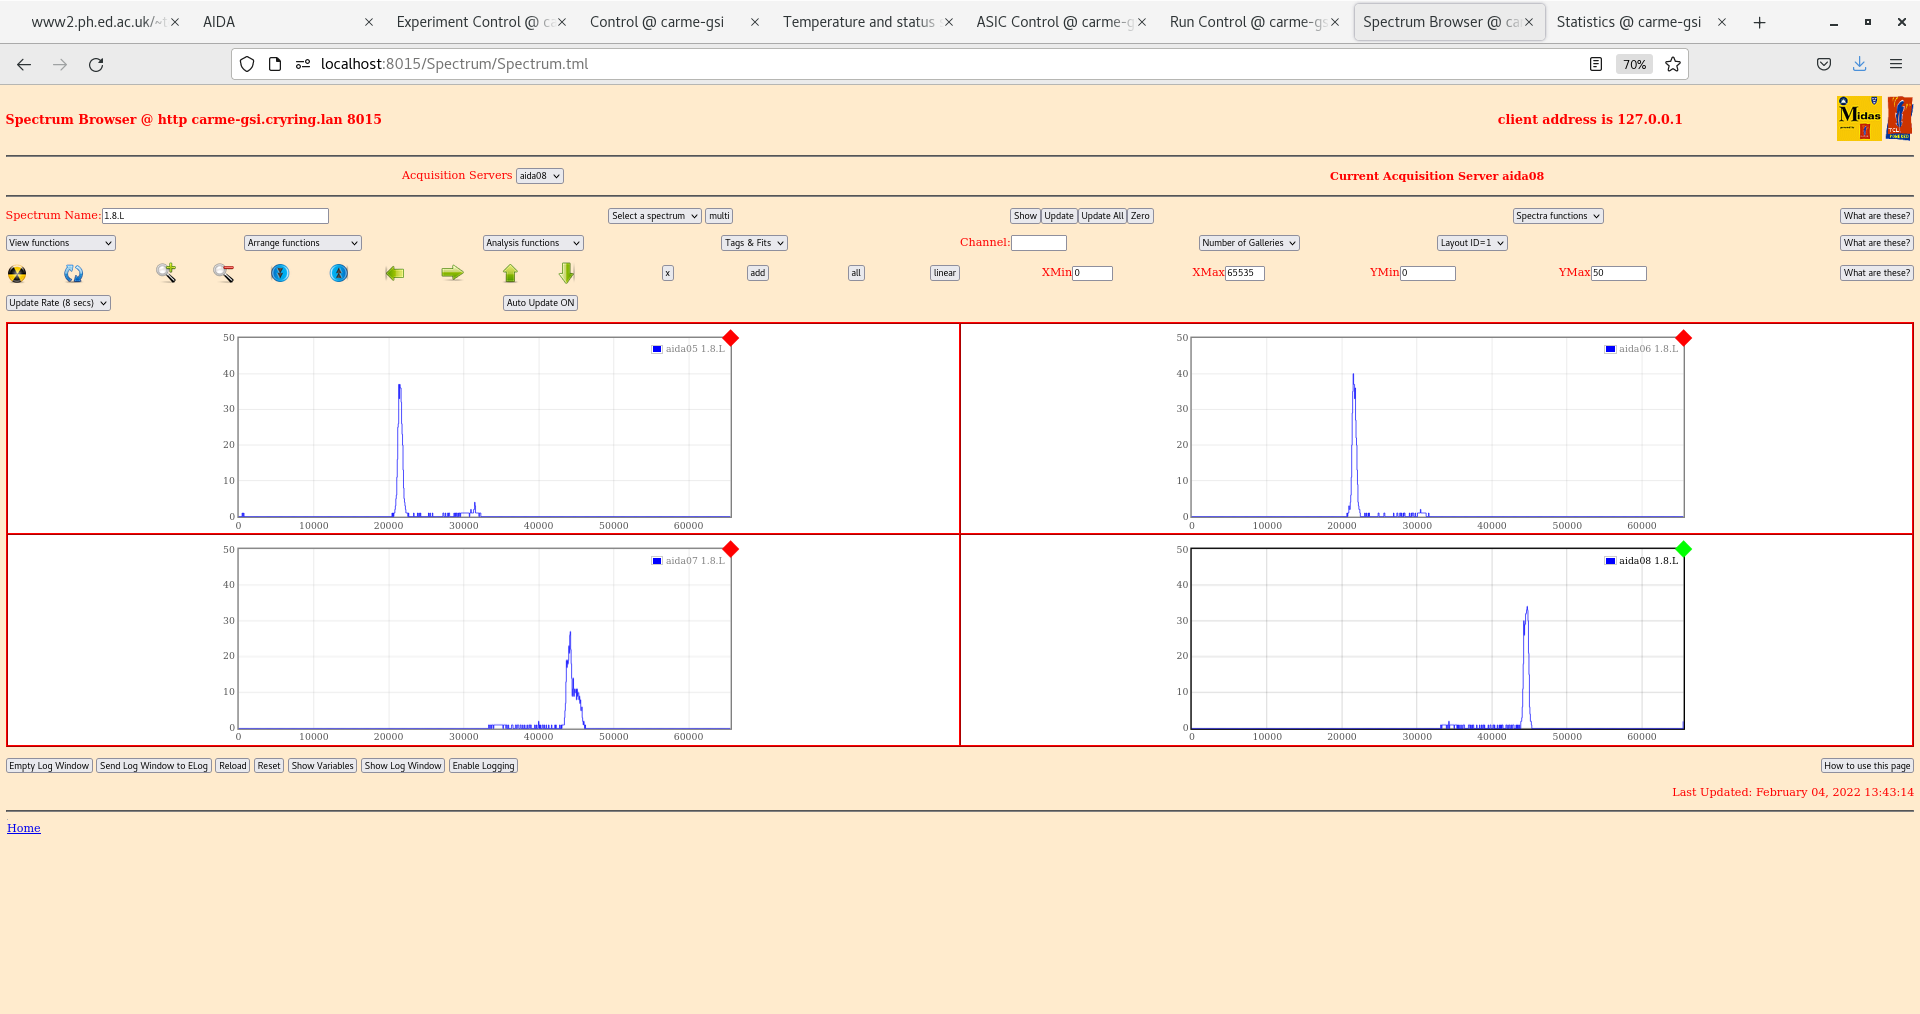Open a new browser tab with plus

click(1760, 22)
